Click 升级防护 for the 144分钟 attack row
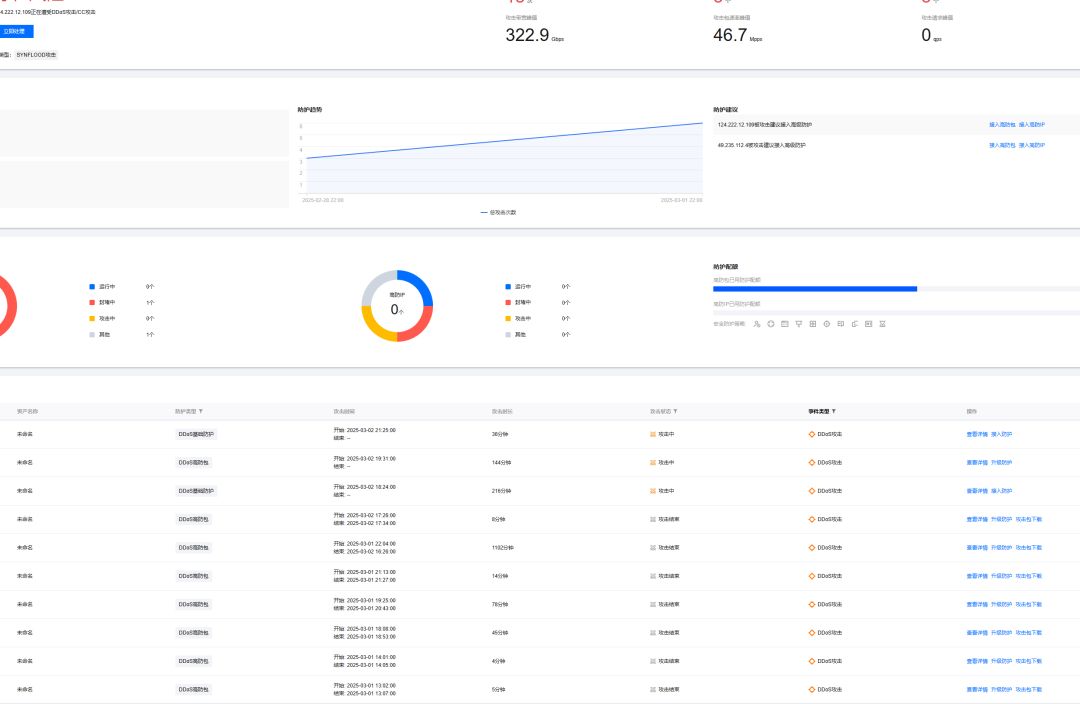Screen dimensions: 1080x704 click(1001, 463)
